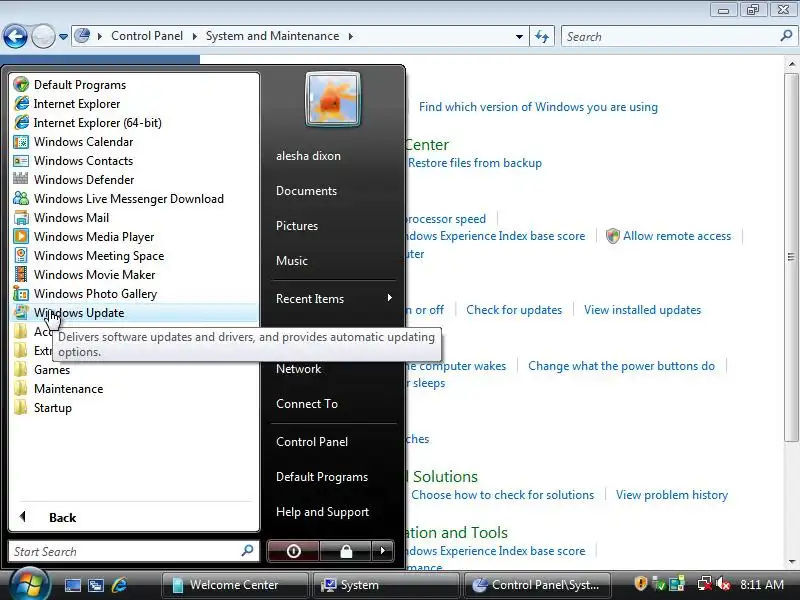
Task: Open Windows Calendar icon
Action: click(x=21, y=142)
